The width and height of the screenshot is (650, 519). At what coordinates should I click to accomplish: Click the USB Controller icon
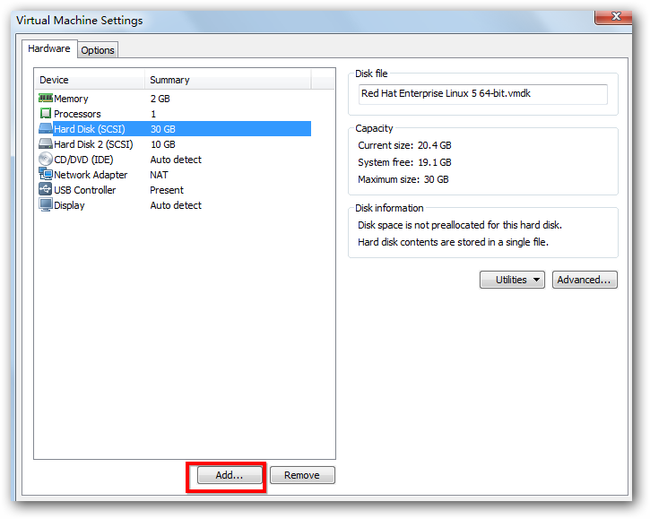[x=45, y=189]
